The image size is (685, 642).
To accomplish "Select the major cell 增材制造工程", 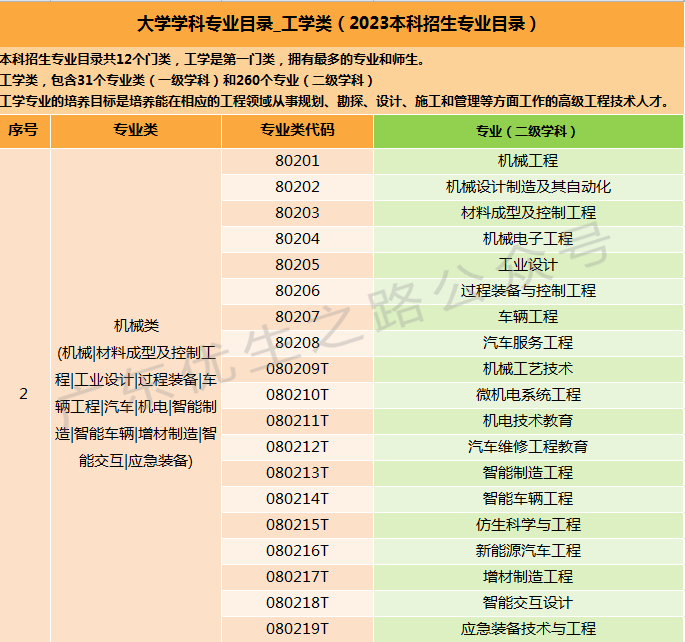I will click(528, 577).
